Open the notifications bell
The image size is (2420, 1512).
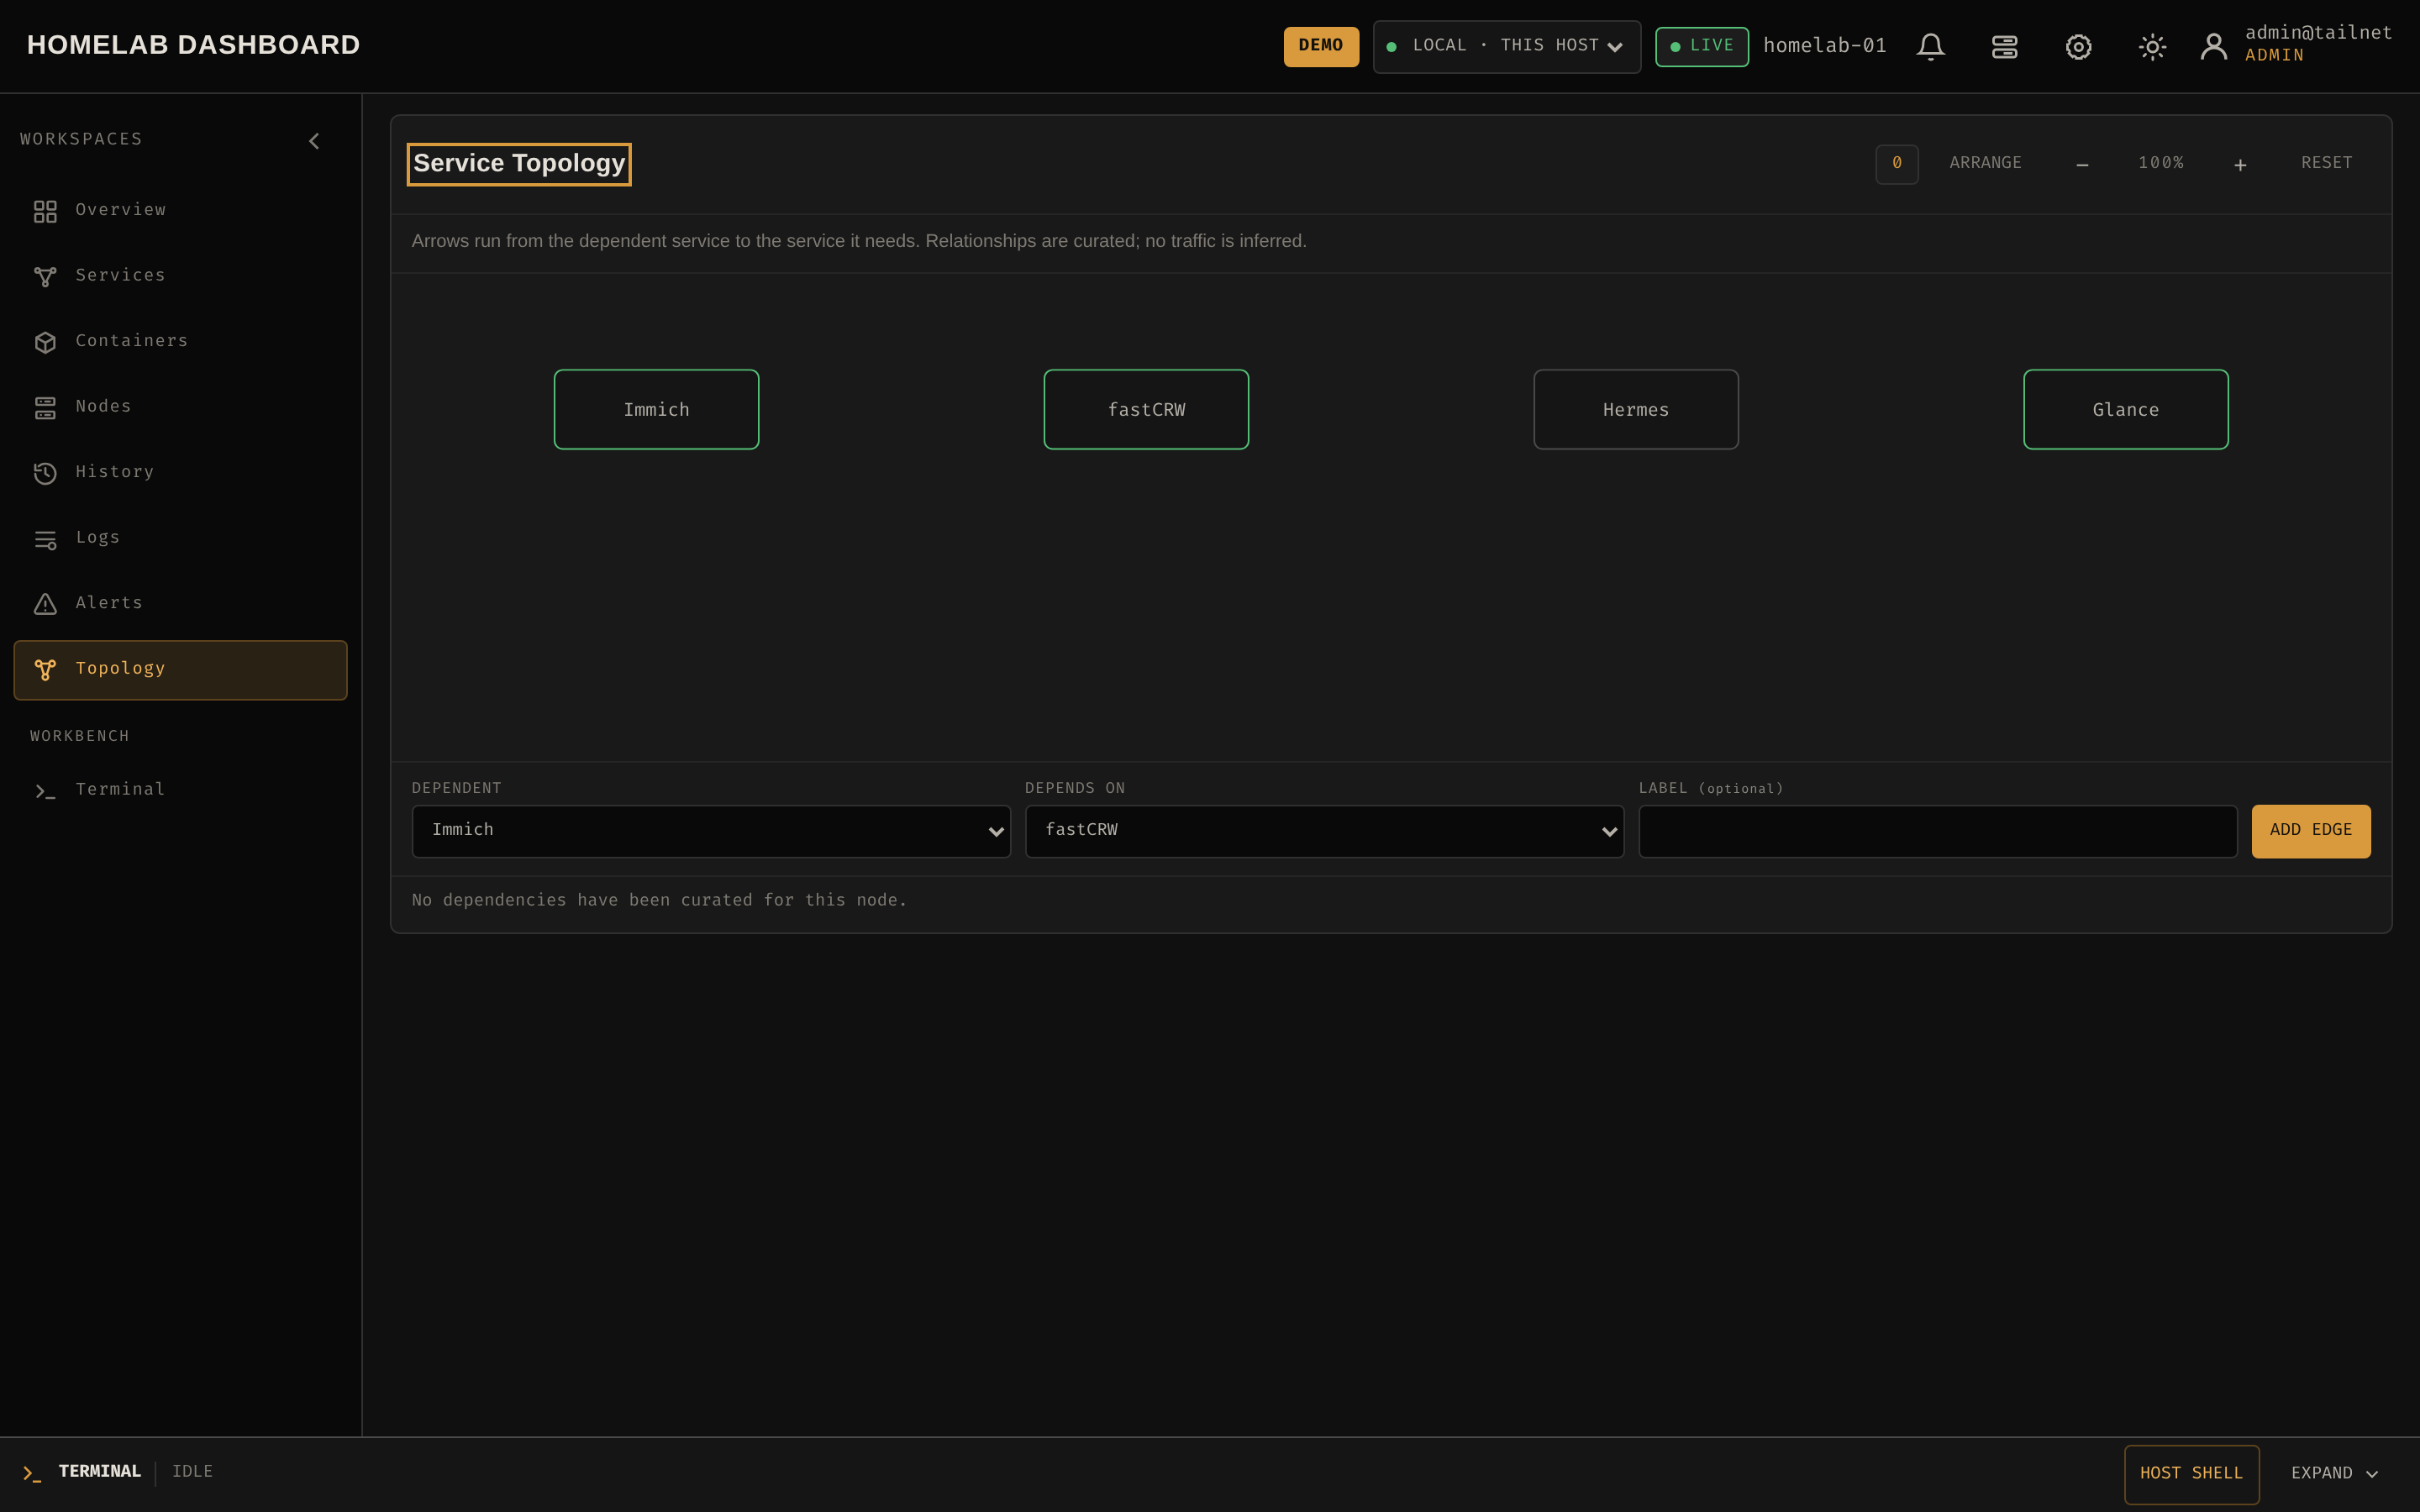1930,47
